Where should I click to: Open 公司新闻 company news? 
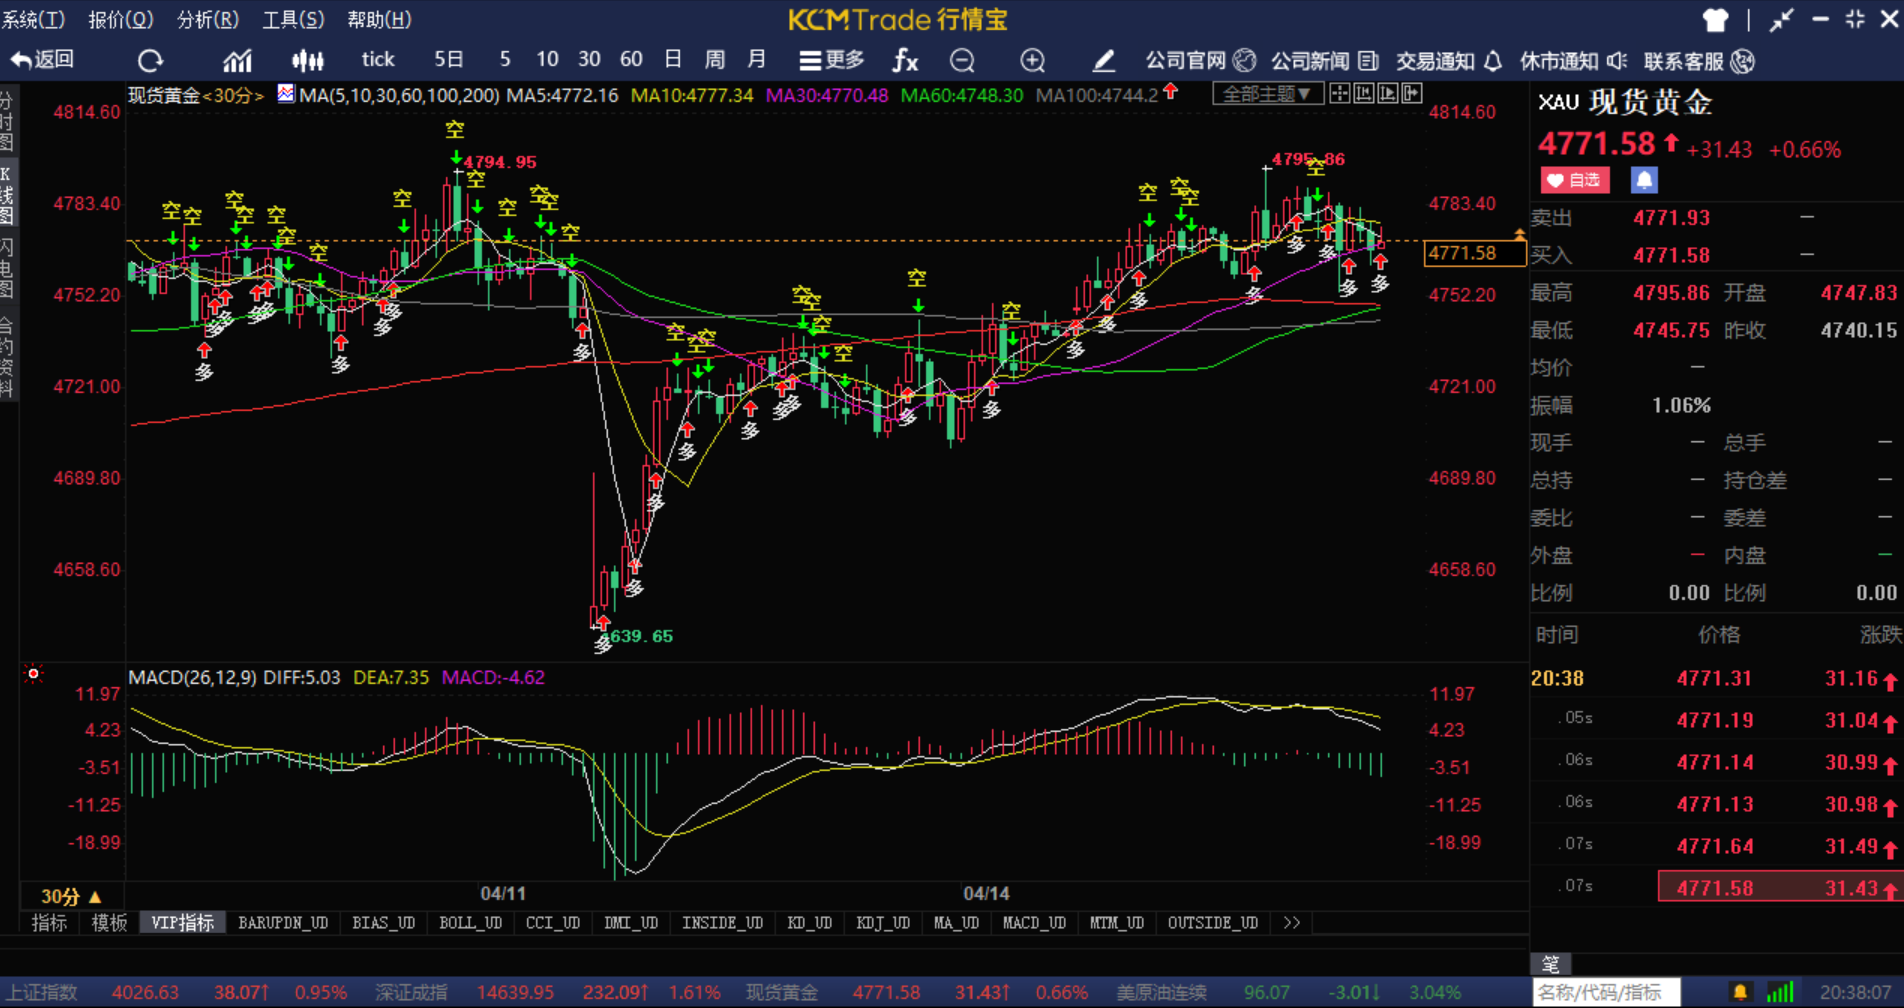(x=1325, y=61)
